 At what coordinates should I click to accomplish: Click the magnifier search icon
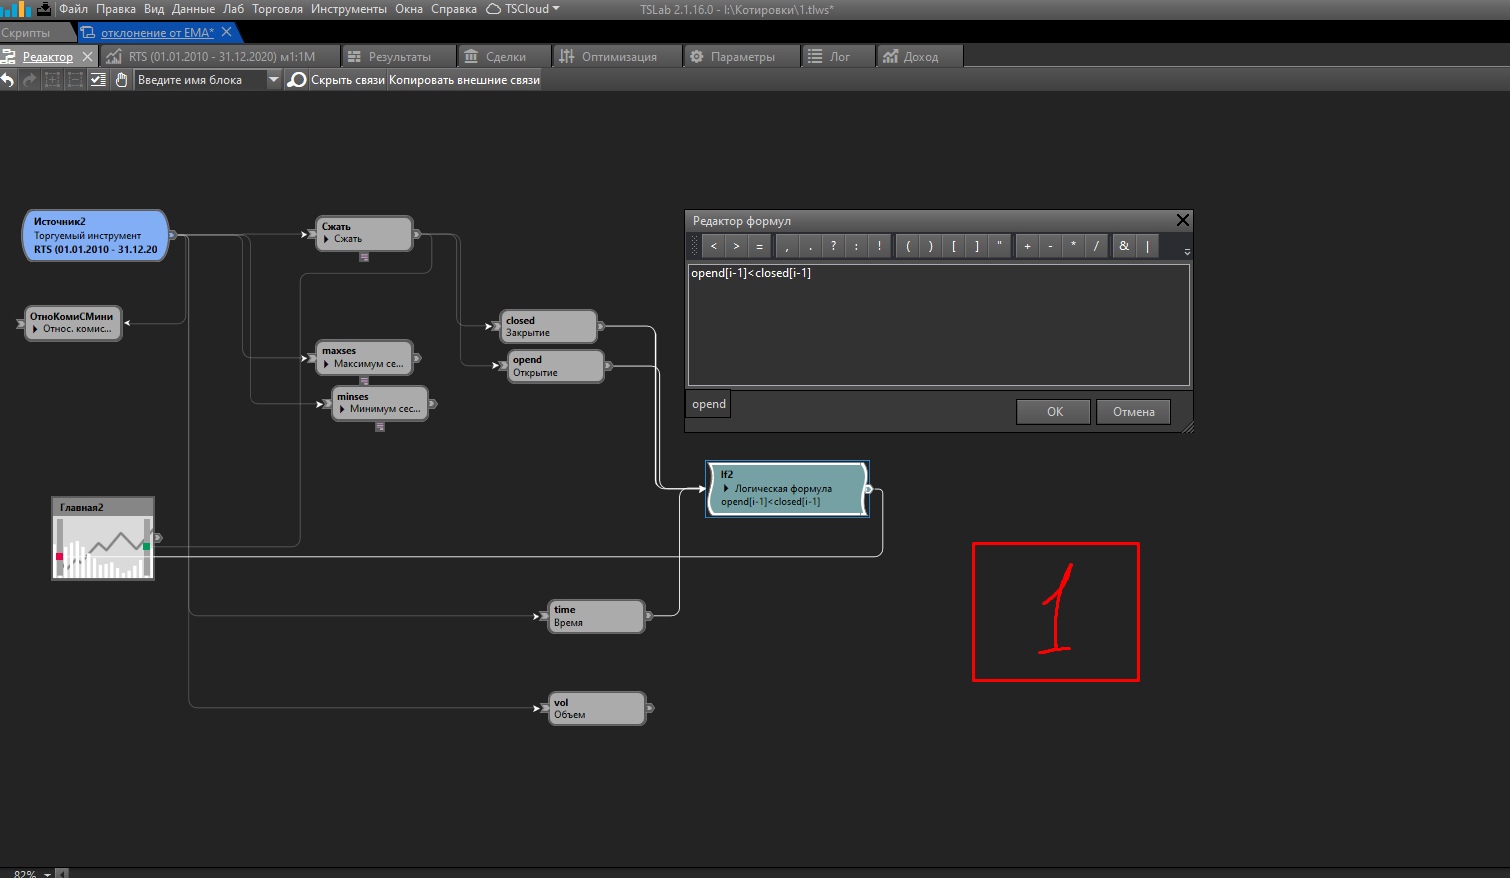297,80
